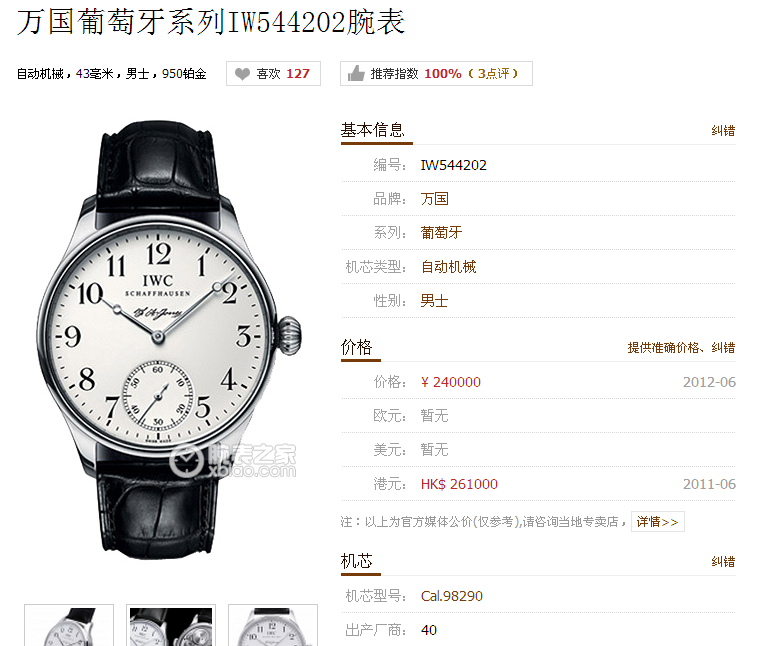Viewport: 765px width, 646px height.
Task: Select the third watch thumbnail
Action: point(273,626)
